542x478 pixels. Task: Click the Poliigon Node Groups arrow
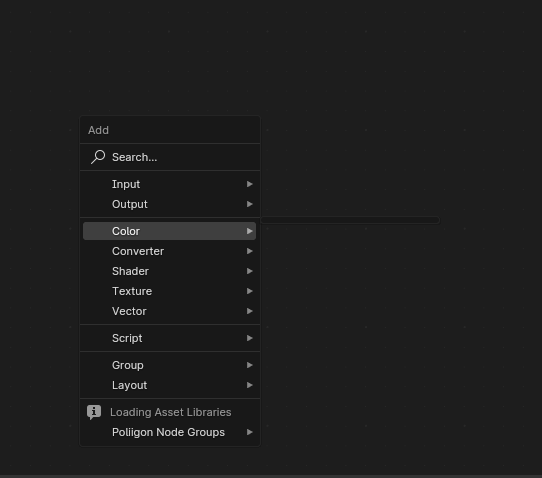tap(250, 432)
